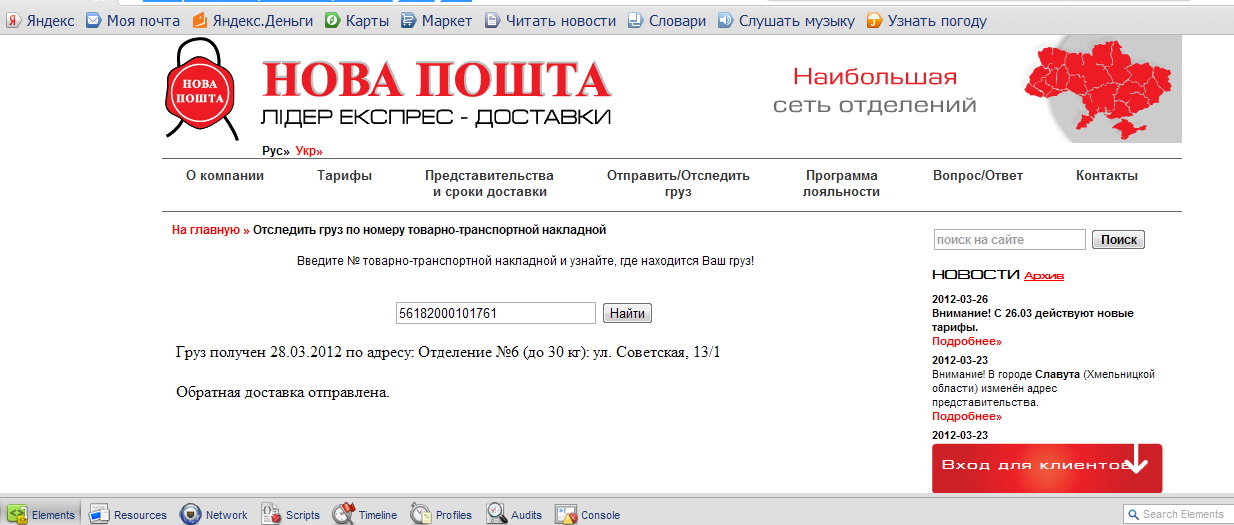Open Представительства и сроки доставки page
This screenshot has height=525, width=1234.
[489, 183]
